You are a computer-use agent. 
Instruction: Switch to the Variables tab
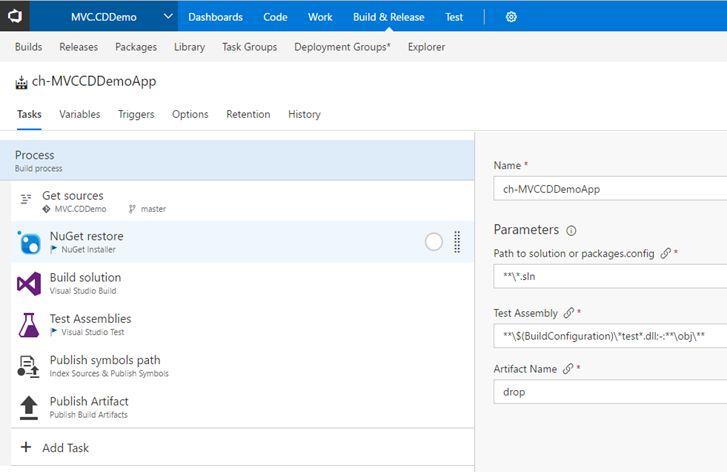[79, 114]
